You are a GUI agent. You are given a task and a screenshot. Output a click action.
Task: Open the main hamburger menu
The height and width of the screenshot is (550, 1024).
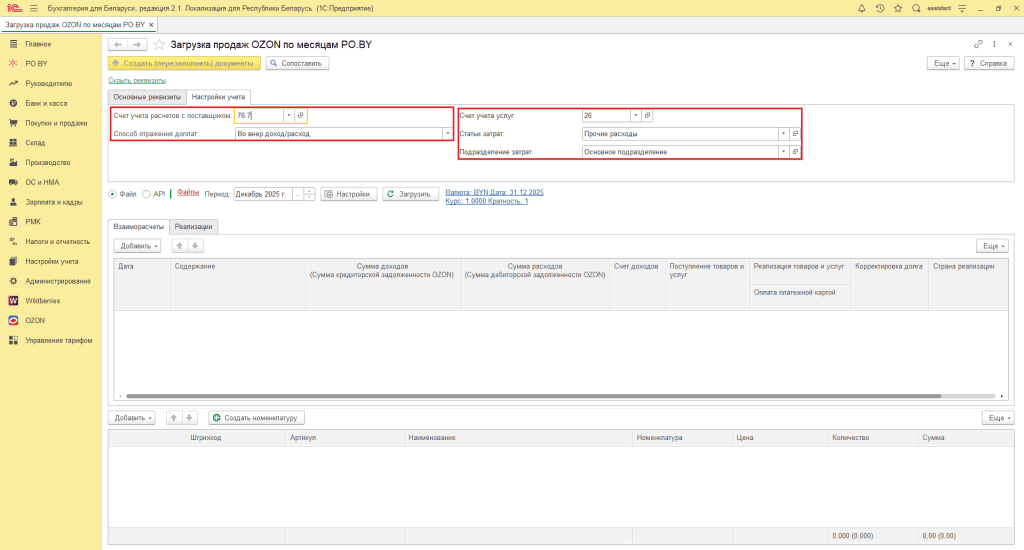tap(33, 8)
